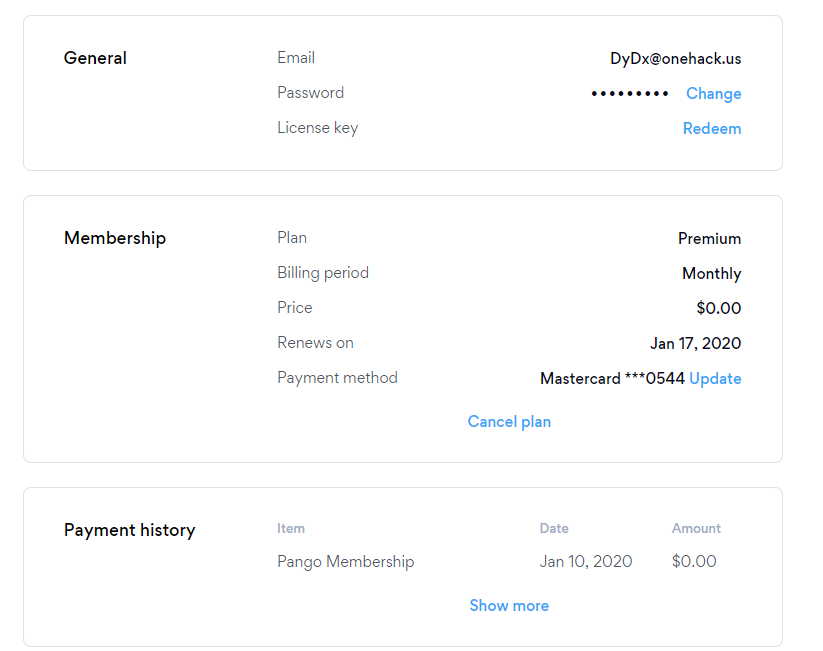Image resolution: width=823 pixels, height=651 pixels.
Task: Click the Cancel plan link
Action: [509, 421]
